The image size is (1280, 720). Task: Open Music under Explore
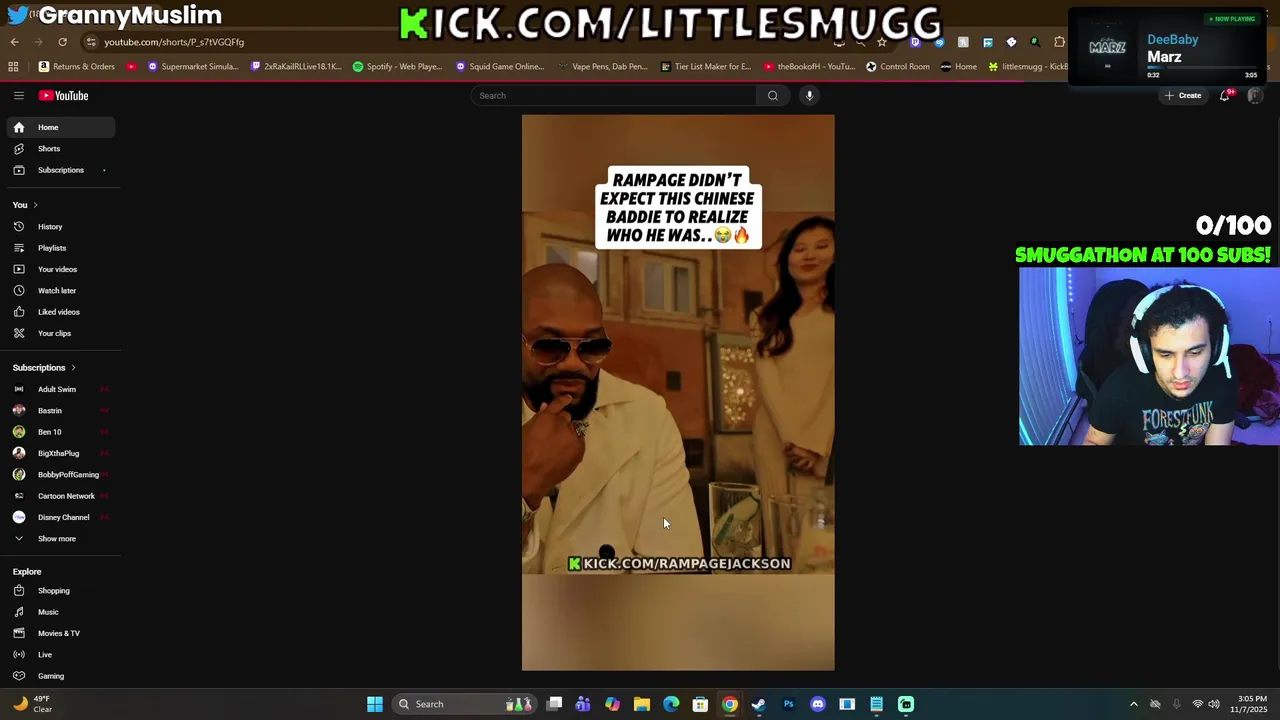[x=60, y=612]
